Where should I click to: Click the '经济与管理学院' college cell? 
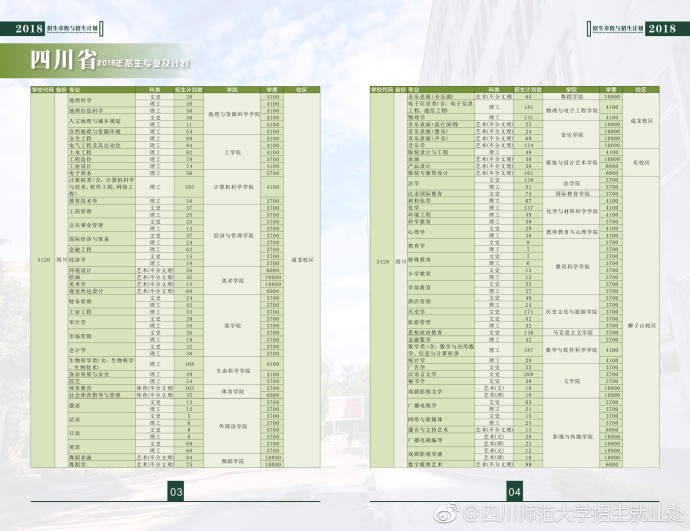click(233, 236)
